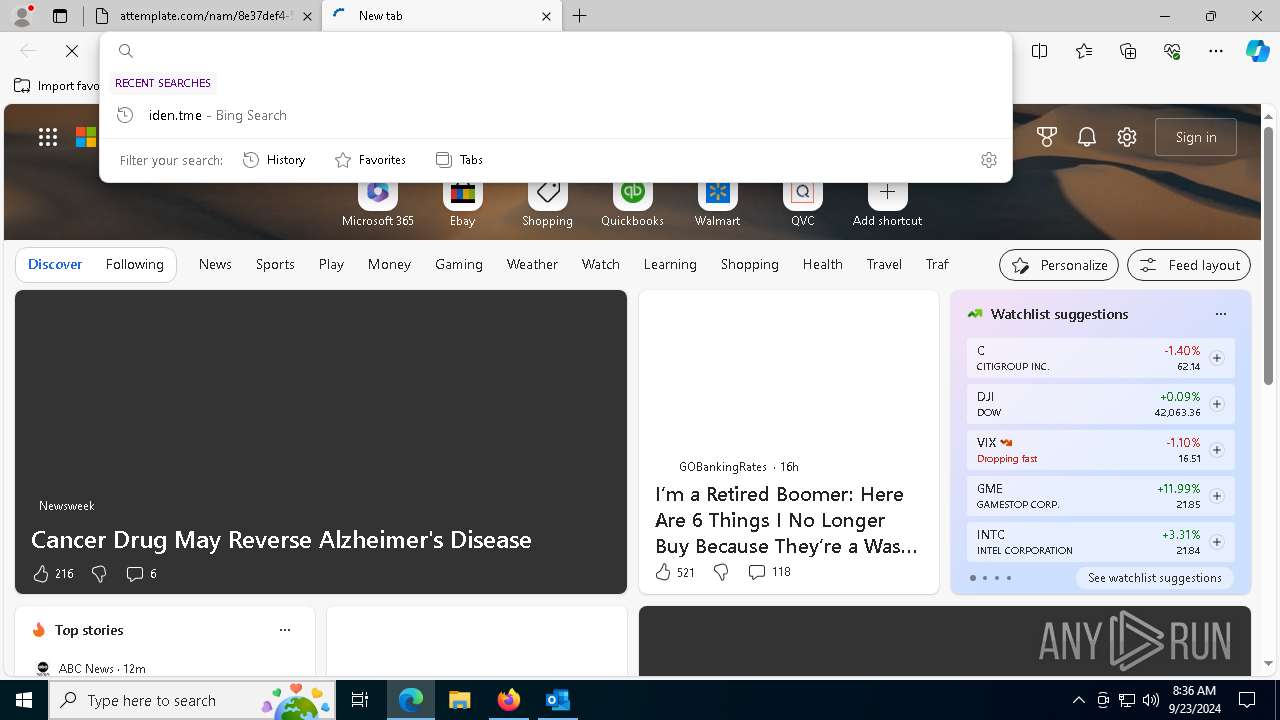The height and width of the screenshot is (720, 1280).
Task: Open the Walmart shortcut
Action: [x=717, y=203]
